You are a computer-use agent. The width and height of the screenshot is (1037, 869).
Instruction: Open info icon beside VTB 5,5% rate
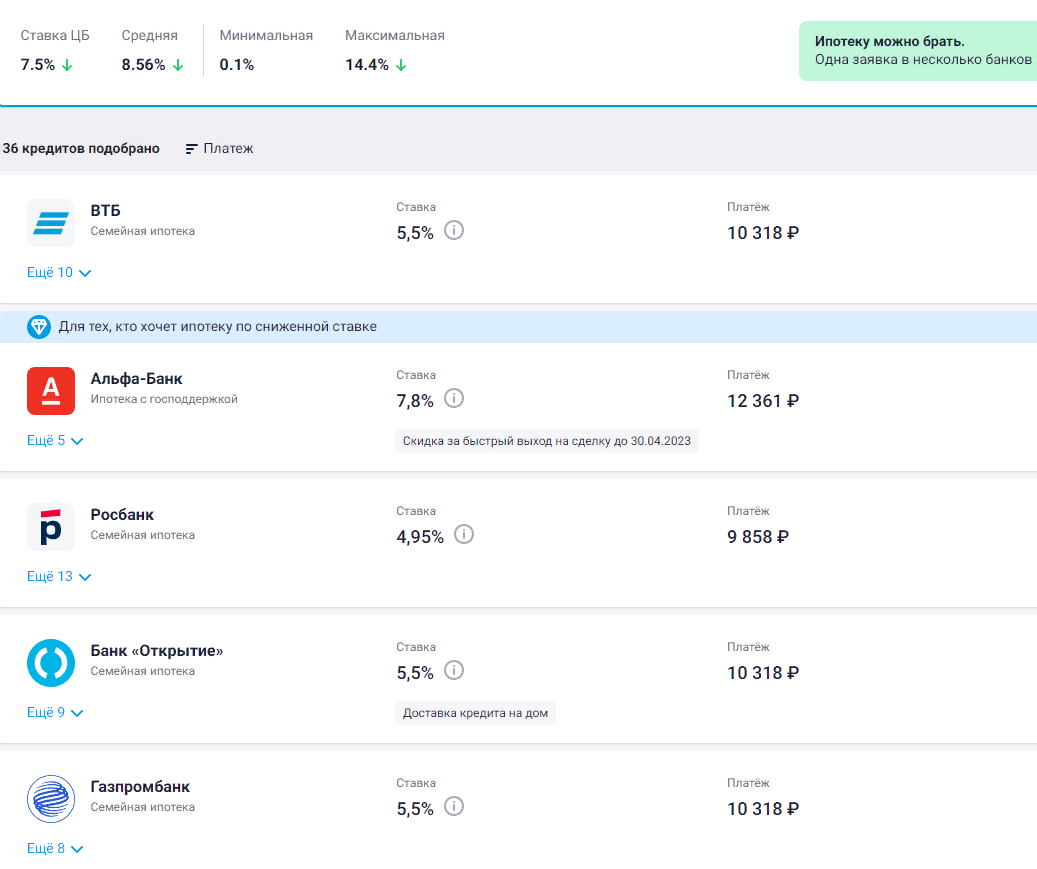click(454, 231)
